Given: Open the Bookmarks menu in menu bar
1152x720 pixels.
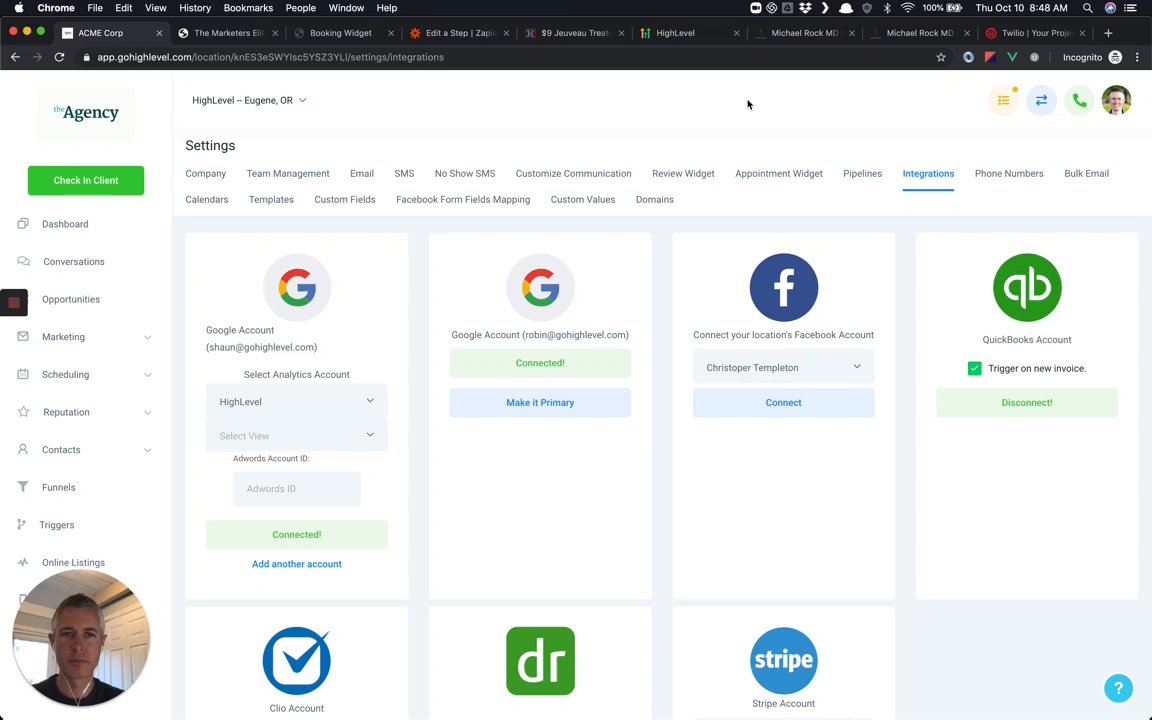Looking at the screenshot, I should (x=248, y=8).
